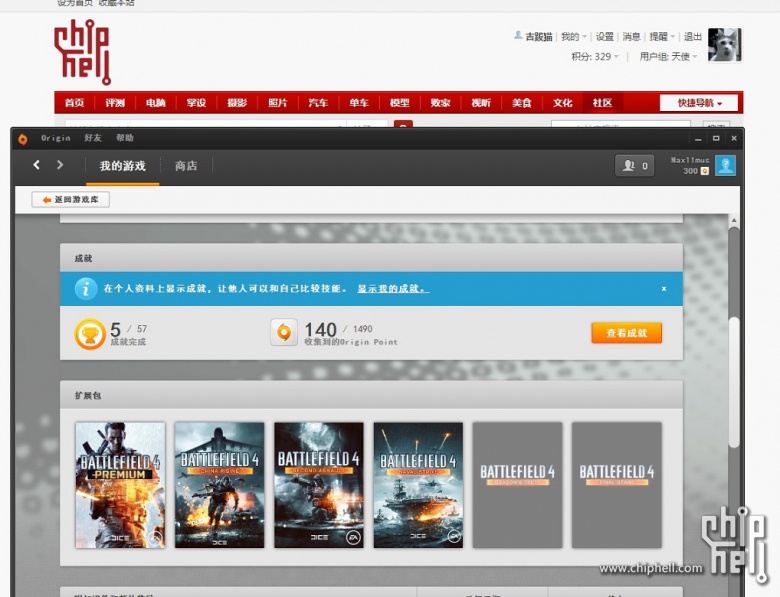Click the 设置 link on Chiphell

pos(605,37)
